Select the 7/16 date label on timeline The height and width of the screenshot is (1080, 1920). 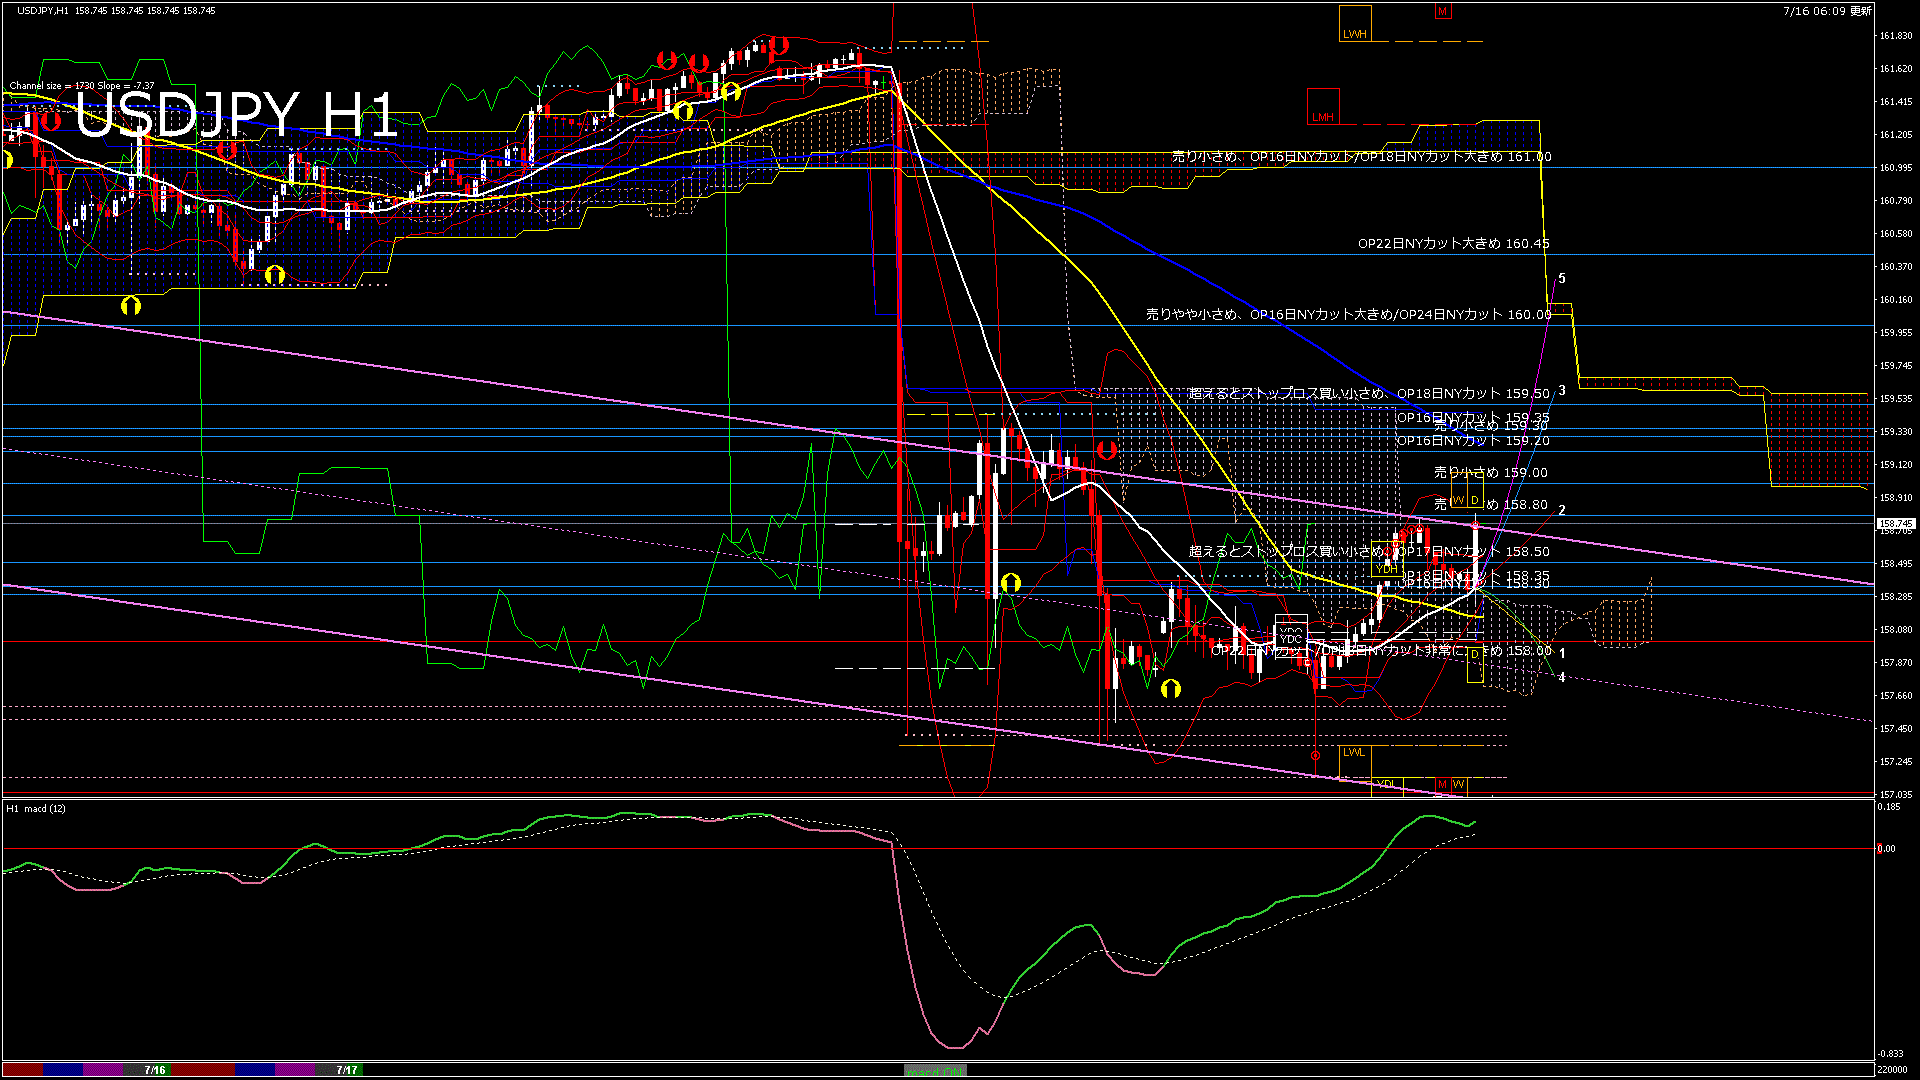tap(154, 1070)
